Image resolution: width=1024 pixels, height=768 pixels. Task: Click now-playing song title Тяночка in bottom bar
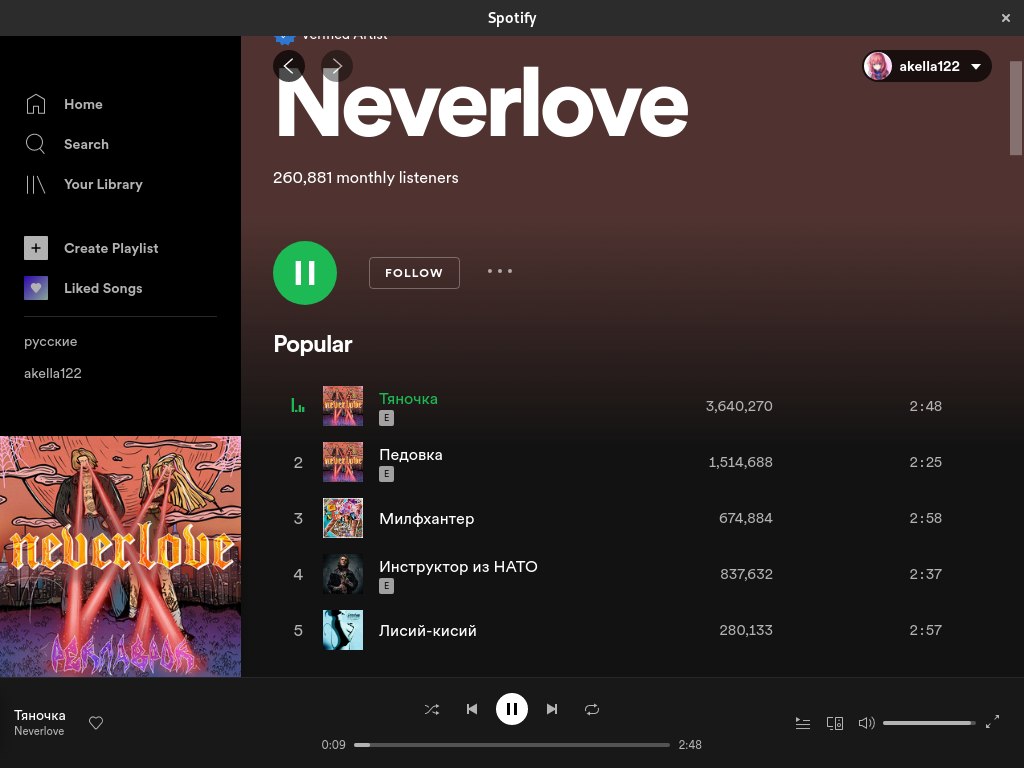click(x=40, y=715)
